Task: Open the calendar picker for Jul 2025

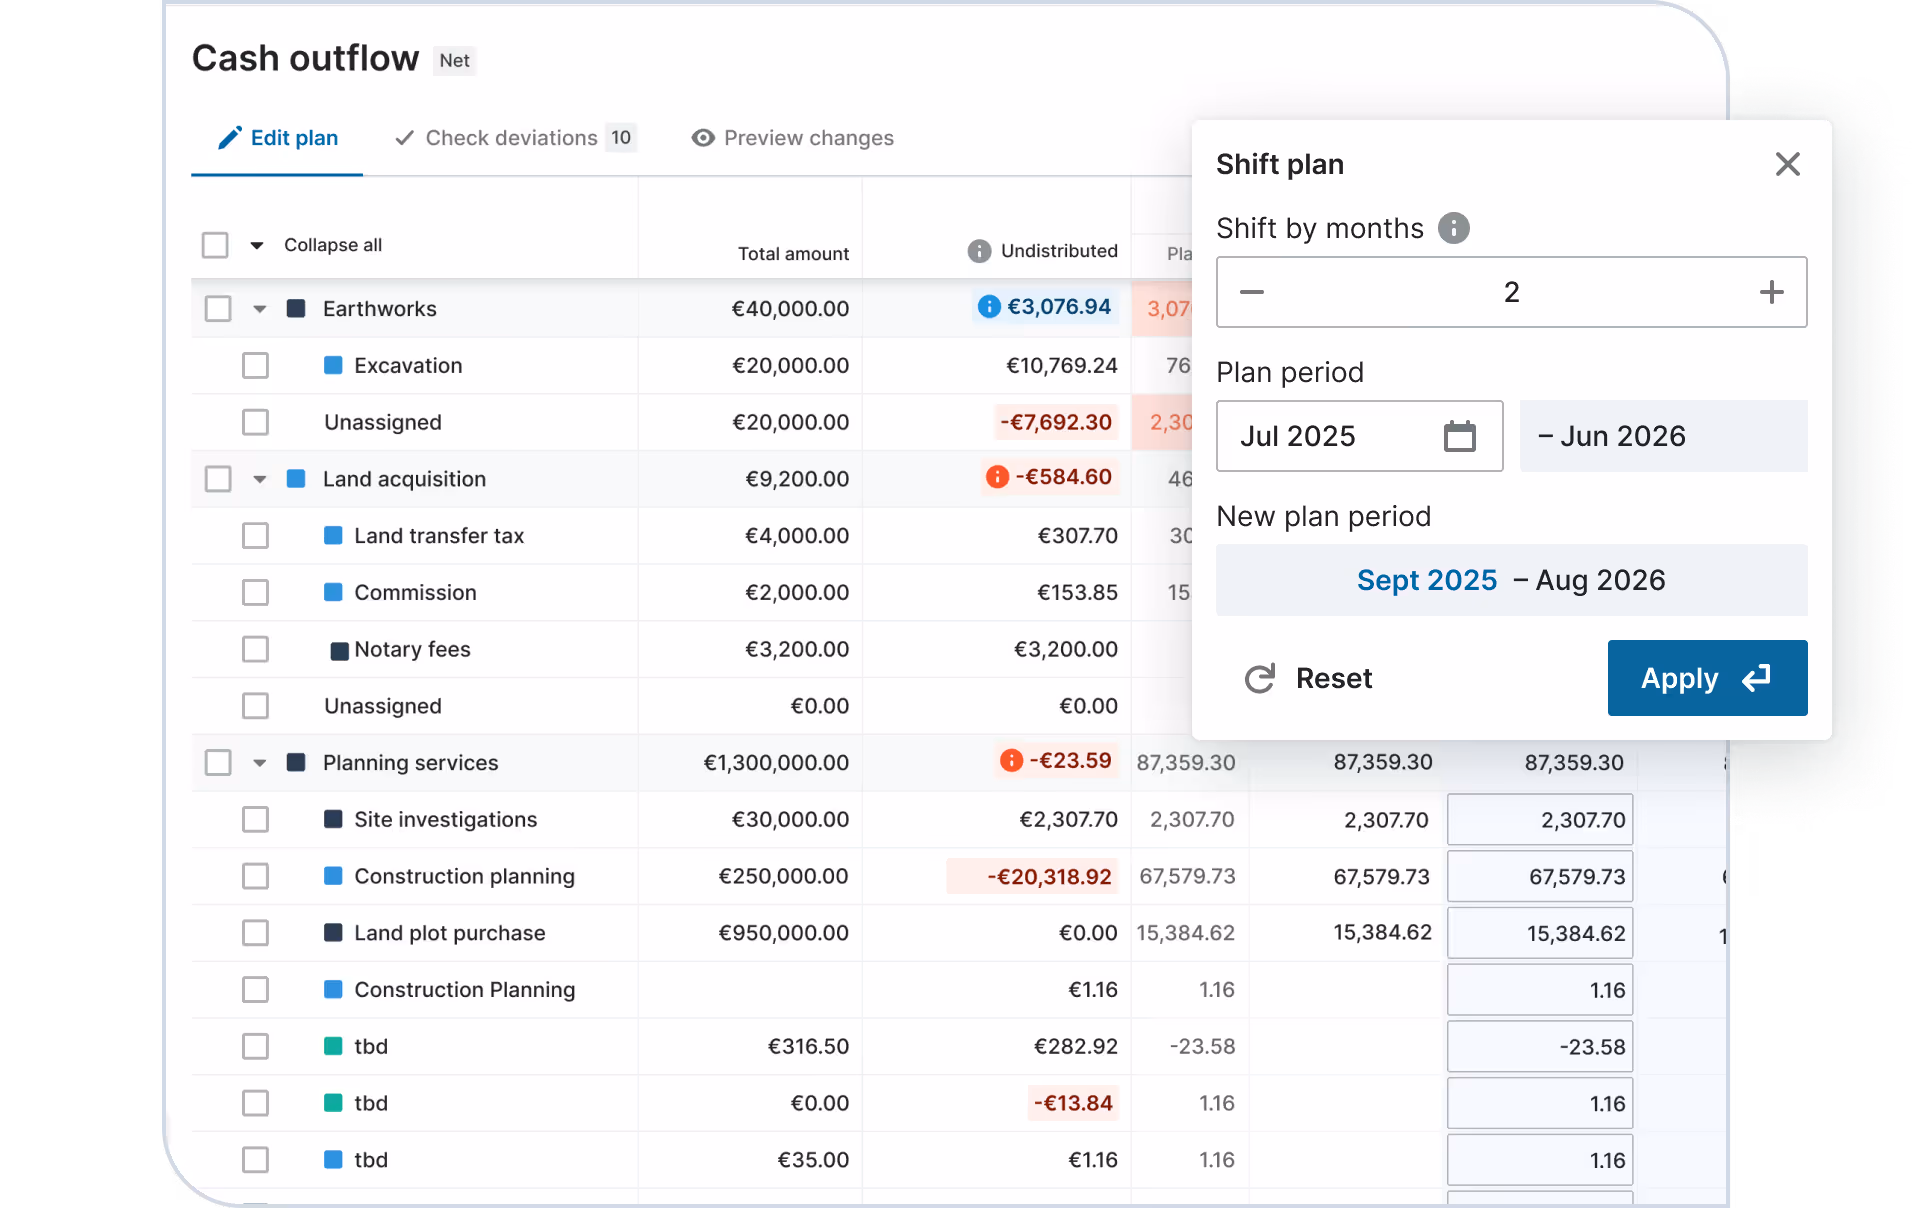Action: click(1459, 436)
